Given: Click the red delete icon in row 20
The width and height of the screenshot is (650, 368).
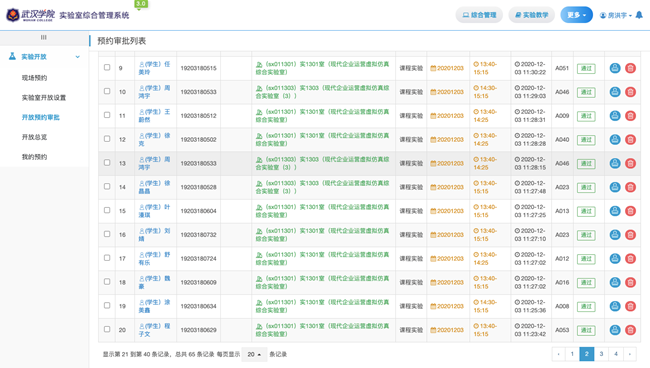Looking at the screenshot, I should coord(631,330).
